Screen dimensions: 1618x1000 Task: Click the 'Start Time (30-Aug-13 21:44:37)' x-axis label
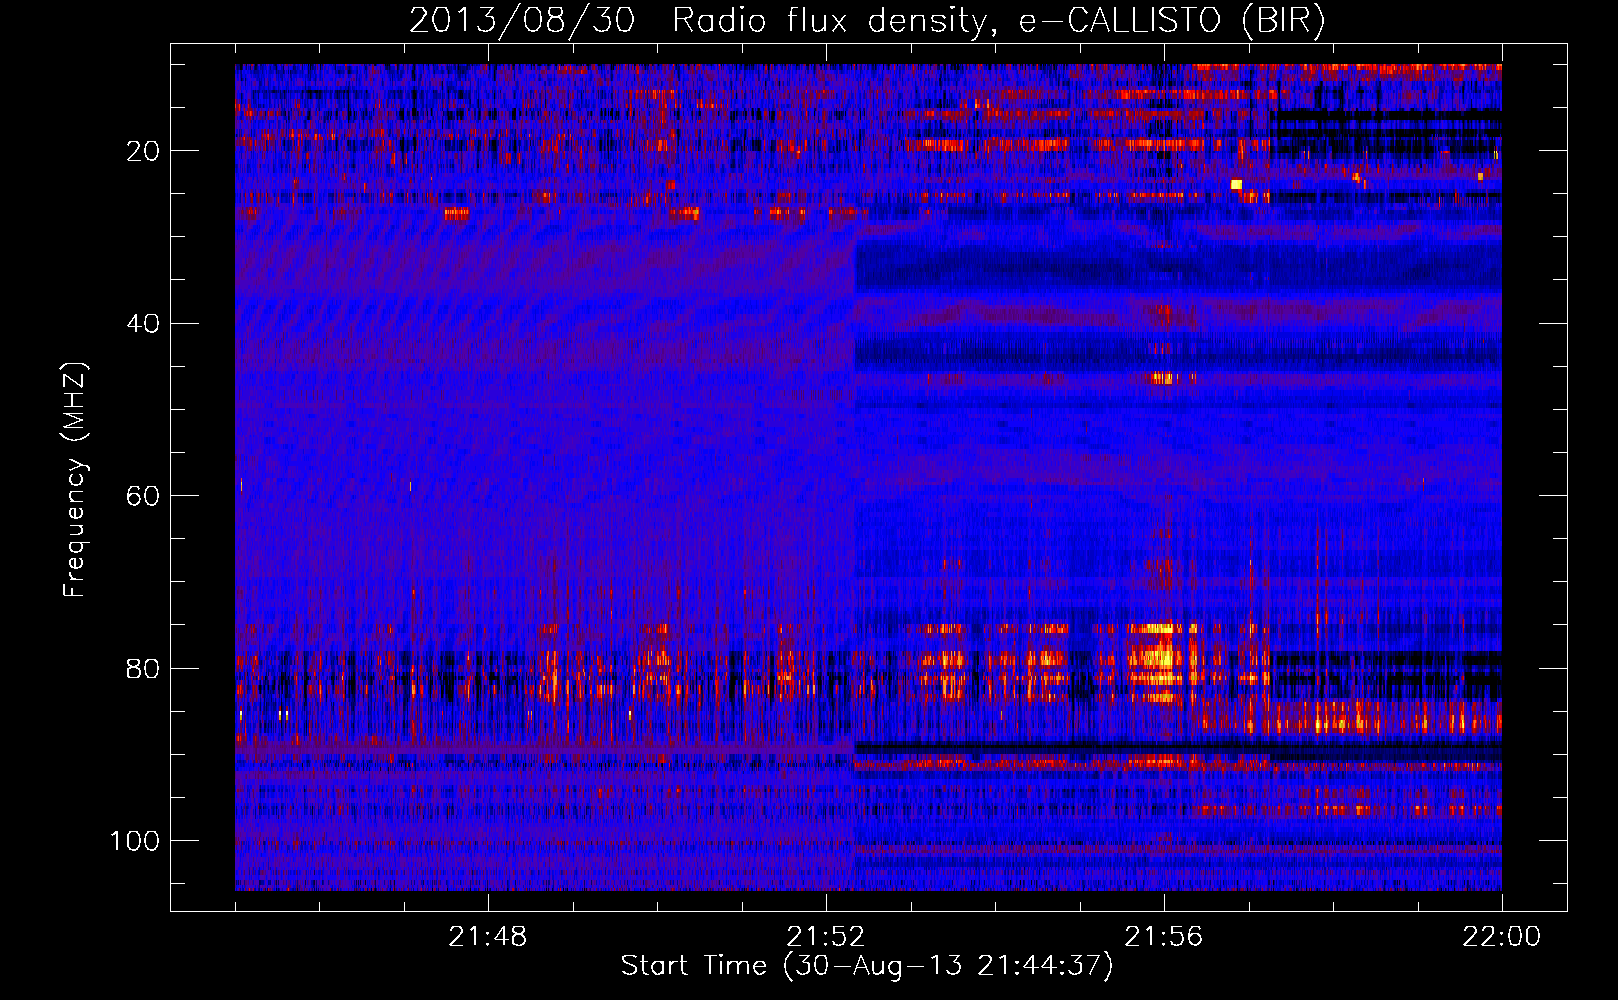pos(867,966)
